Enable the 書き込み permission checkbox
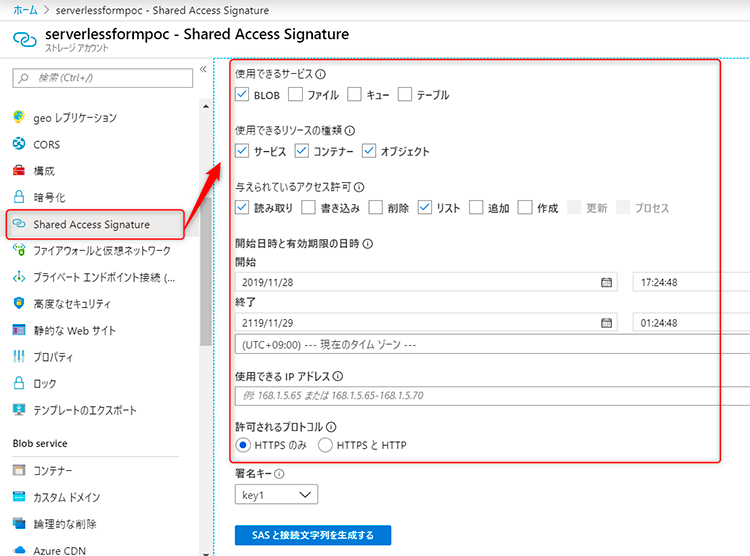Viewport: 750px width, 556px height. click(309, 207)
